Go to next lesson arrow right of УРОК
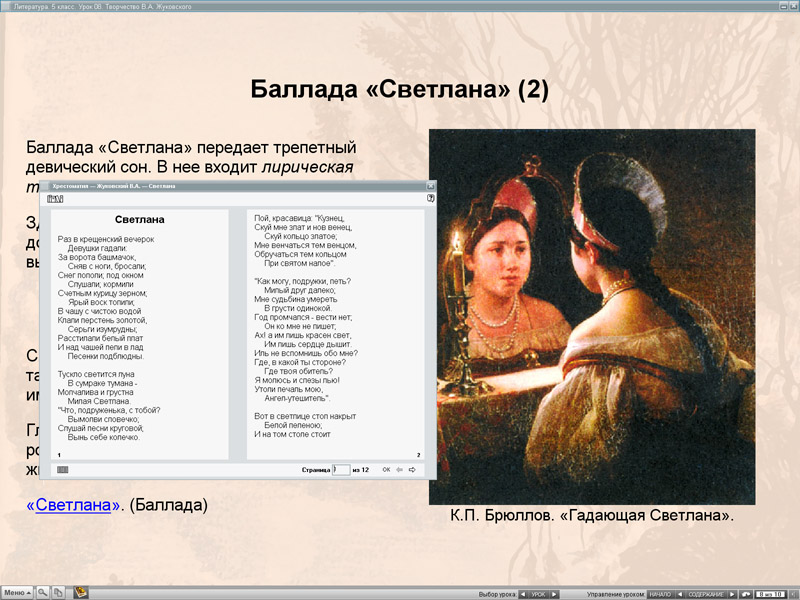800x600 pixels. tap(554, 594)
